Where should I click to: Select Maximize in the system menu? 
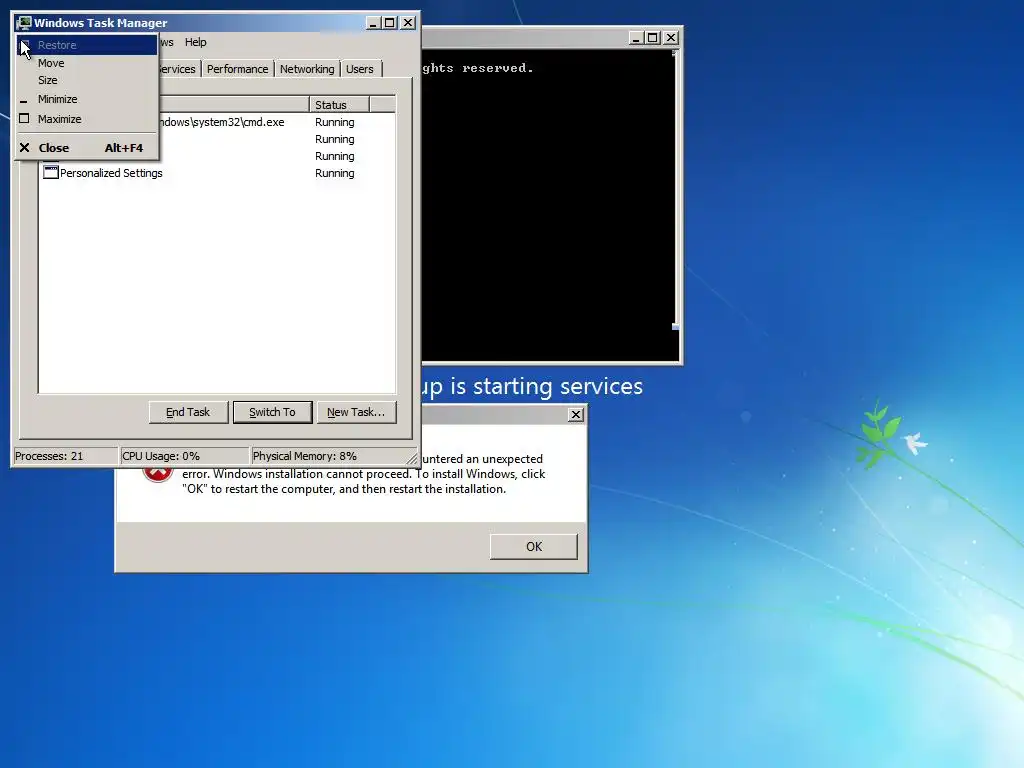click(x=87, y=119)
